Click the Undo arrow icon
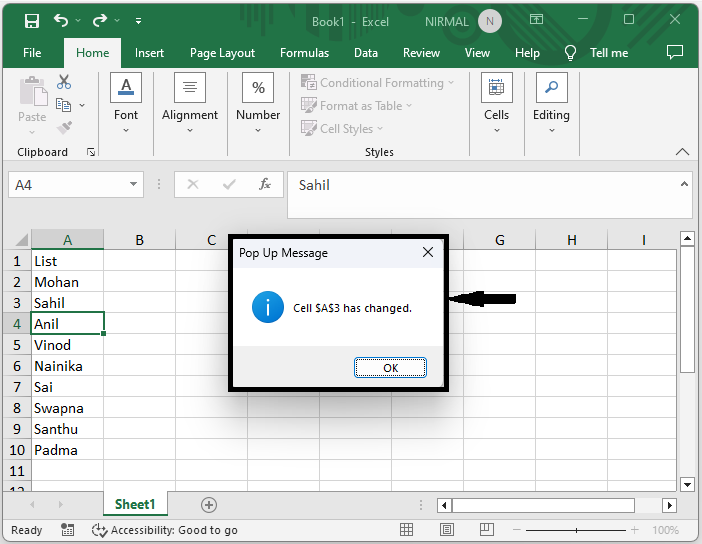 point(62,20)
